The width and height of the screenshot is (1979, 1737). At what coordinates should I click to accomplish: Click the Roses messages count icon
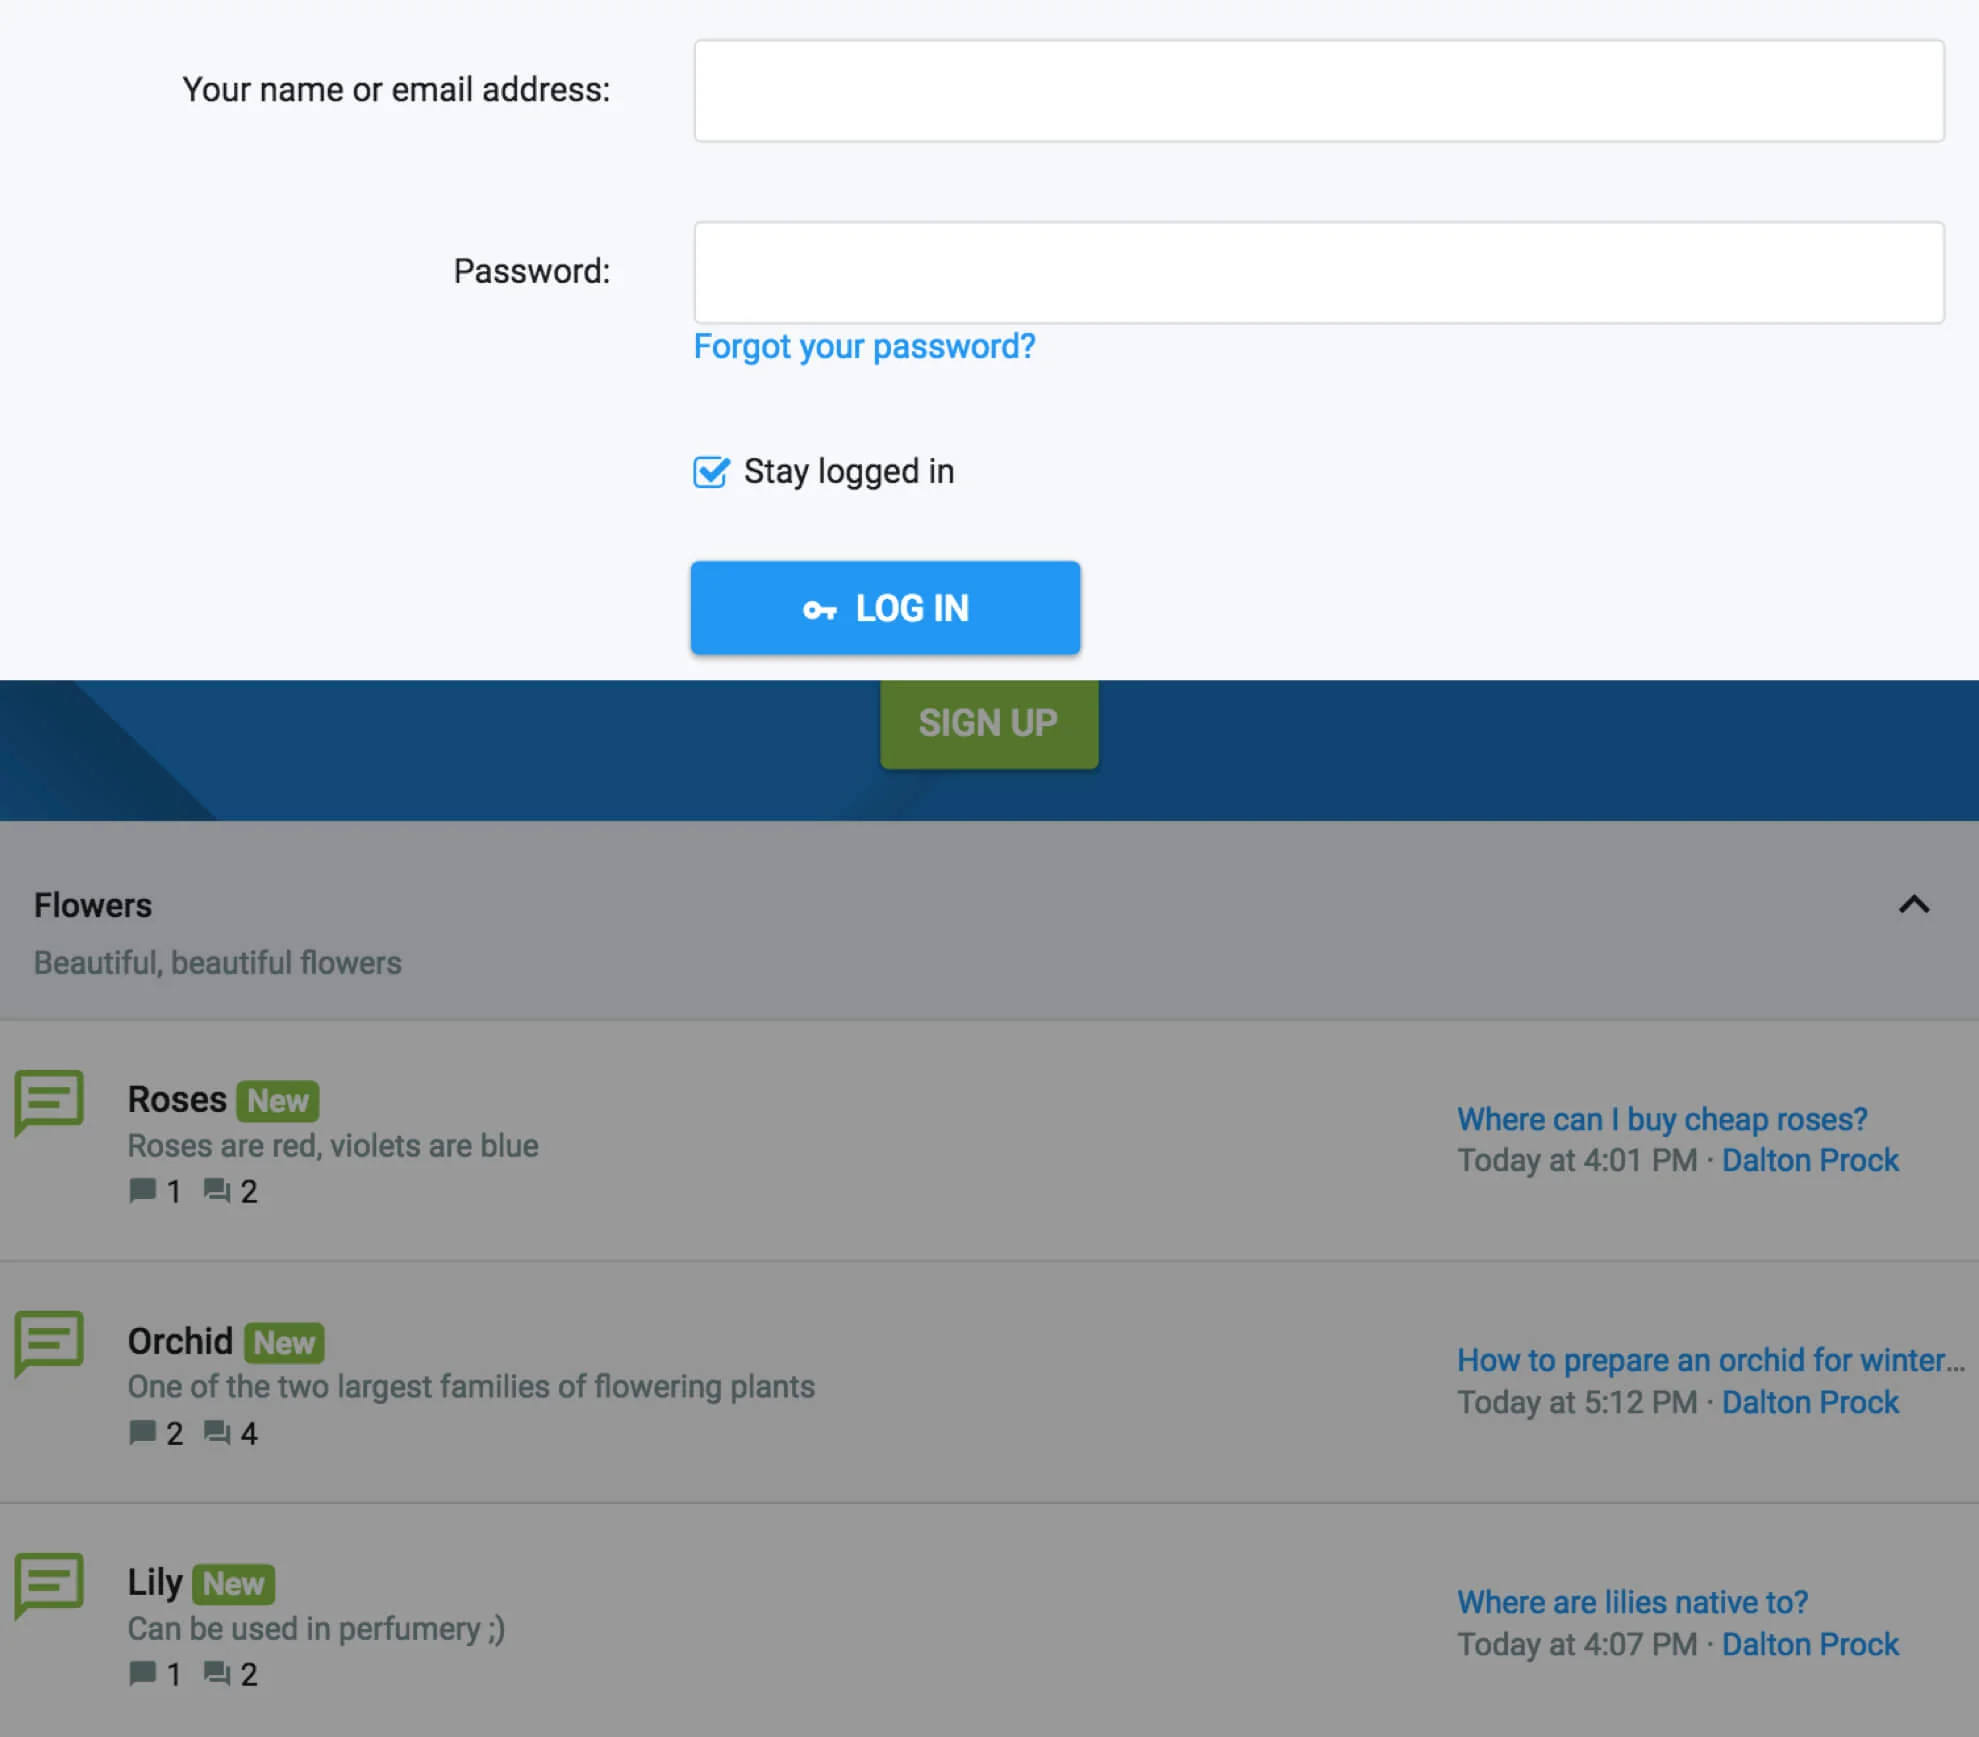click(x=216, y=1190)
